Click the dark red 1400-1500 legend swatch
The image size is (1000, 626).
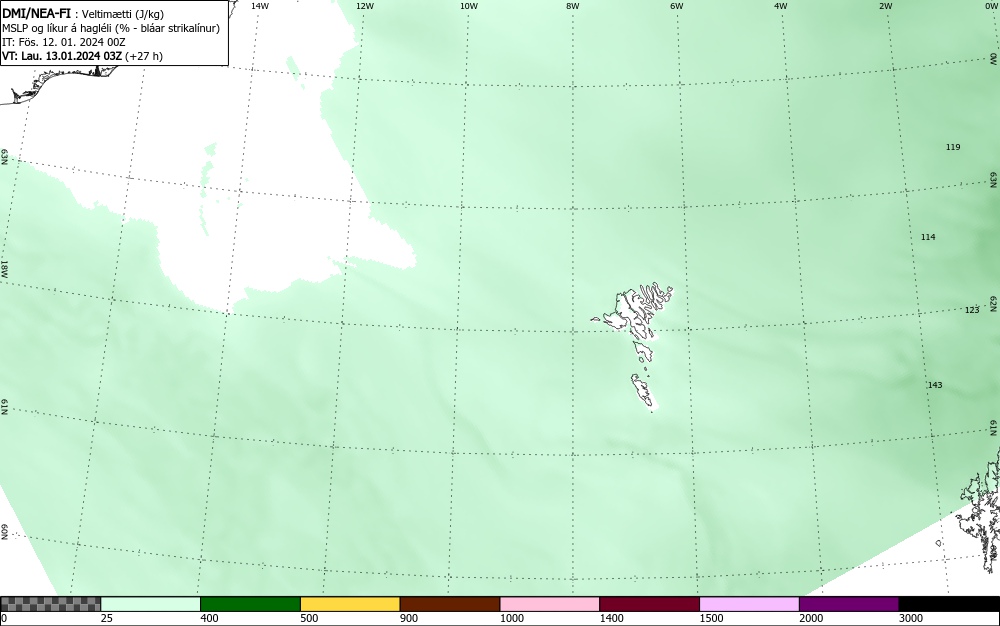pos(649,604)
